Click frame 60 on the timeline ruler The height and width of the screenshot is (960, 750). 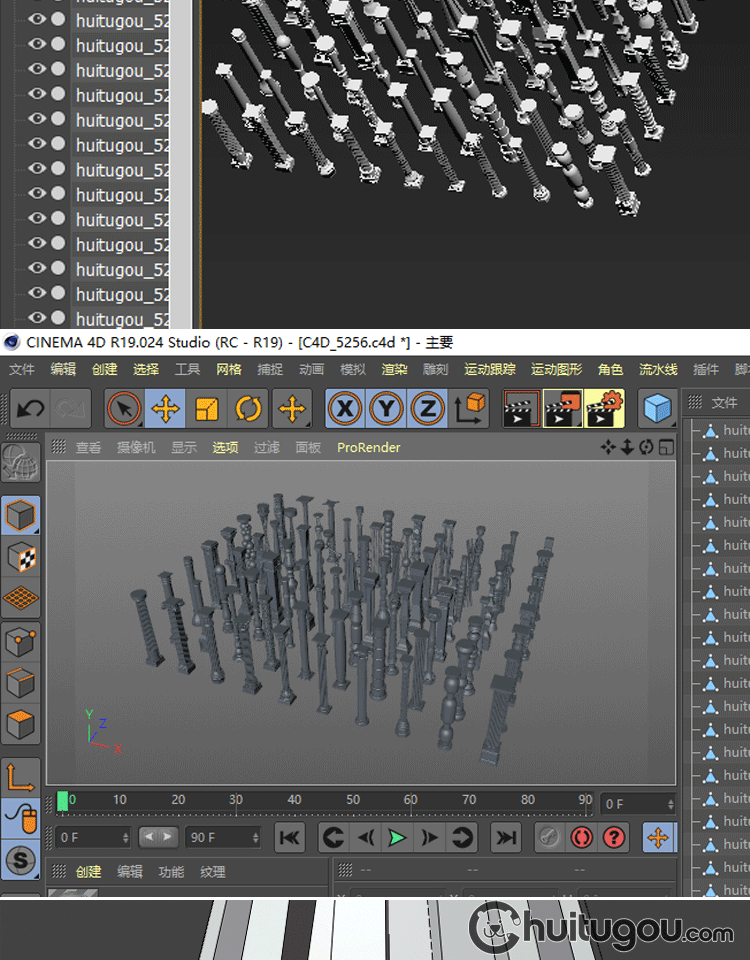pos(411,800)
